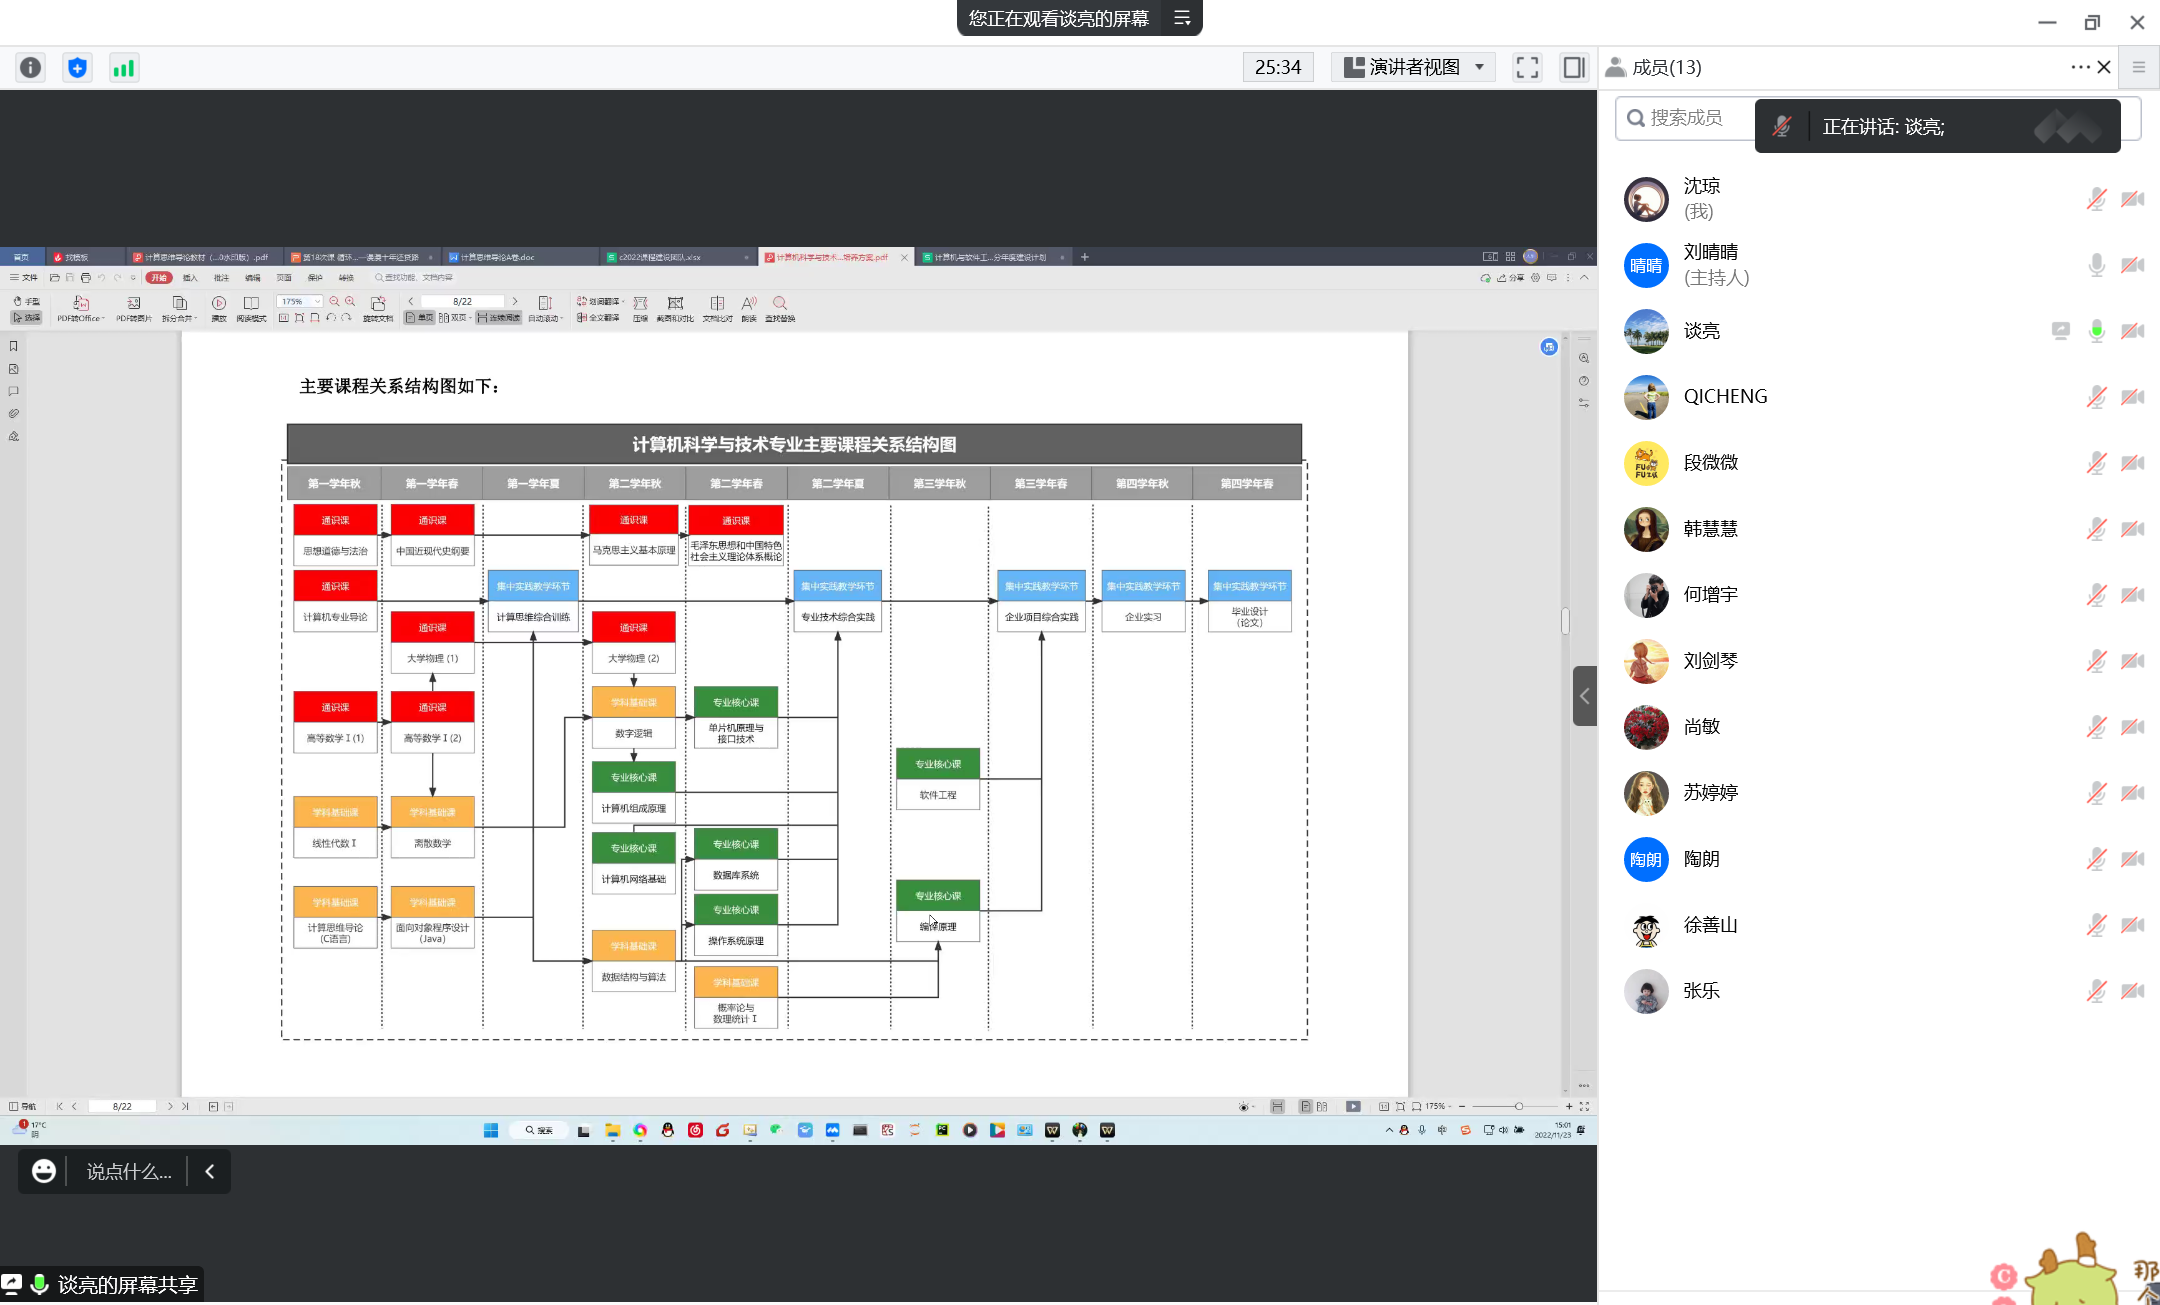Enter fullscreen with the expand icon
Image resolution: width=2160 pixels, height=1305 pixels.
pyautogui.click(x=1527, y=67)
